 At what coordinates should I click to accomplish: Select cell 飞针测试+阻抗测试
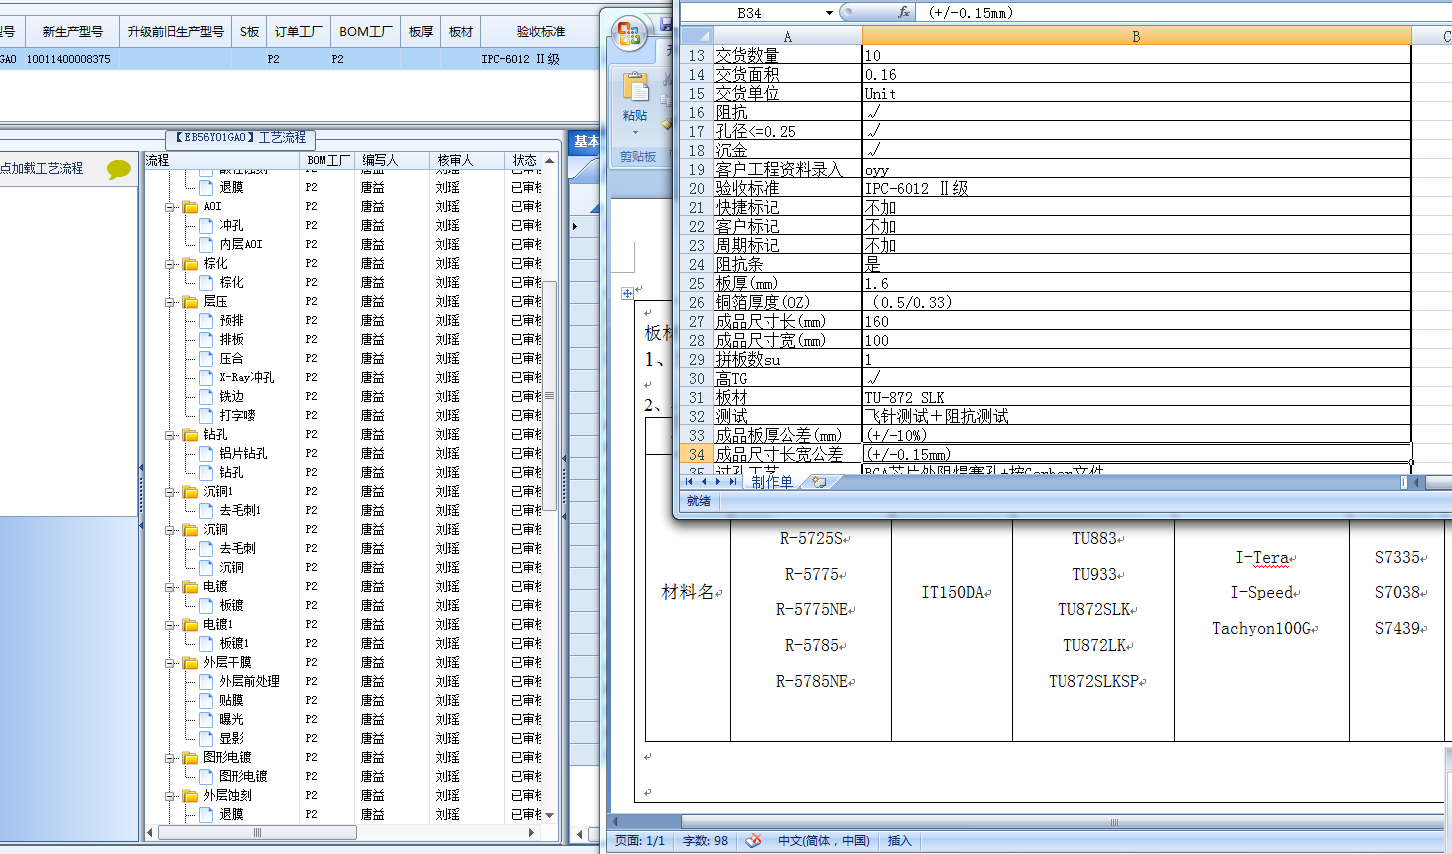point(1136,417)
